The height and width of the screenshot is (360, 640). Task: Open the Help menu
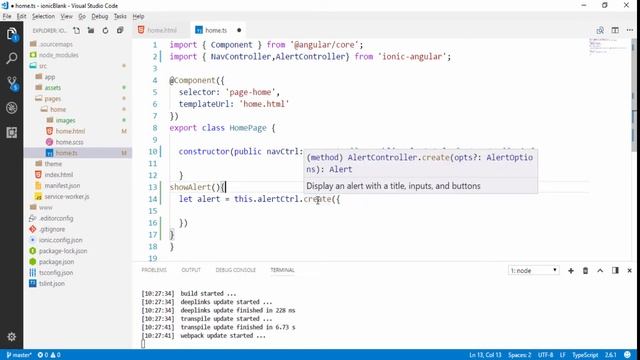tap(138, 16)
